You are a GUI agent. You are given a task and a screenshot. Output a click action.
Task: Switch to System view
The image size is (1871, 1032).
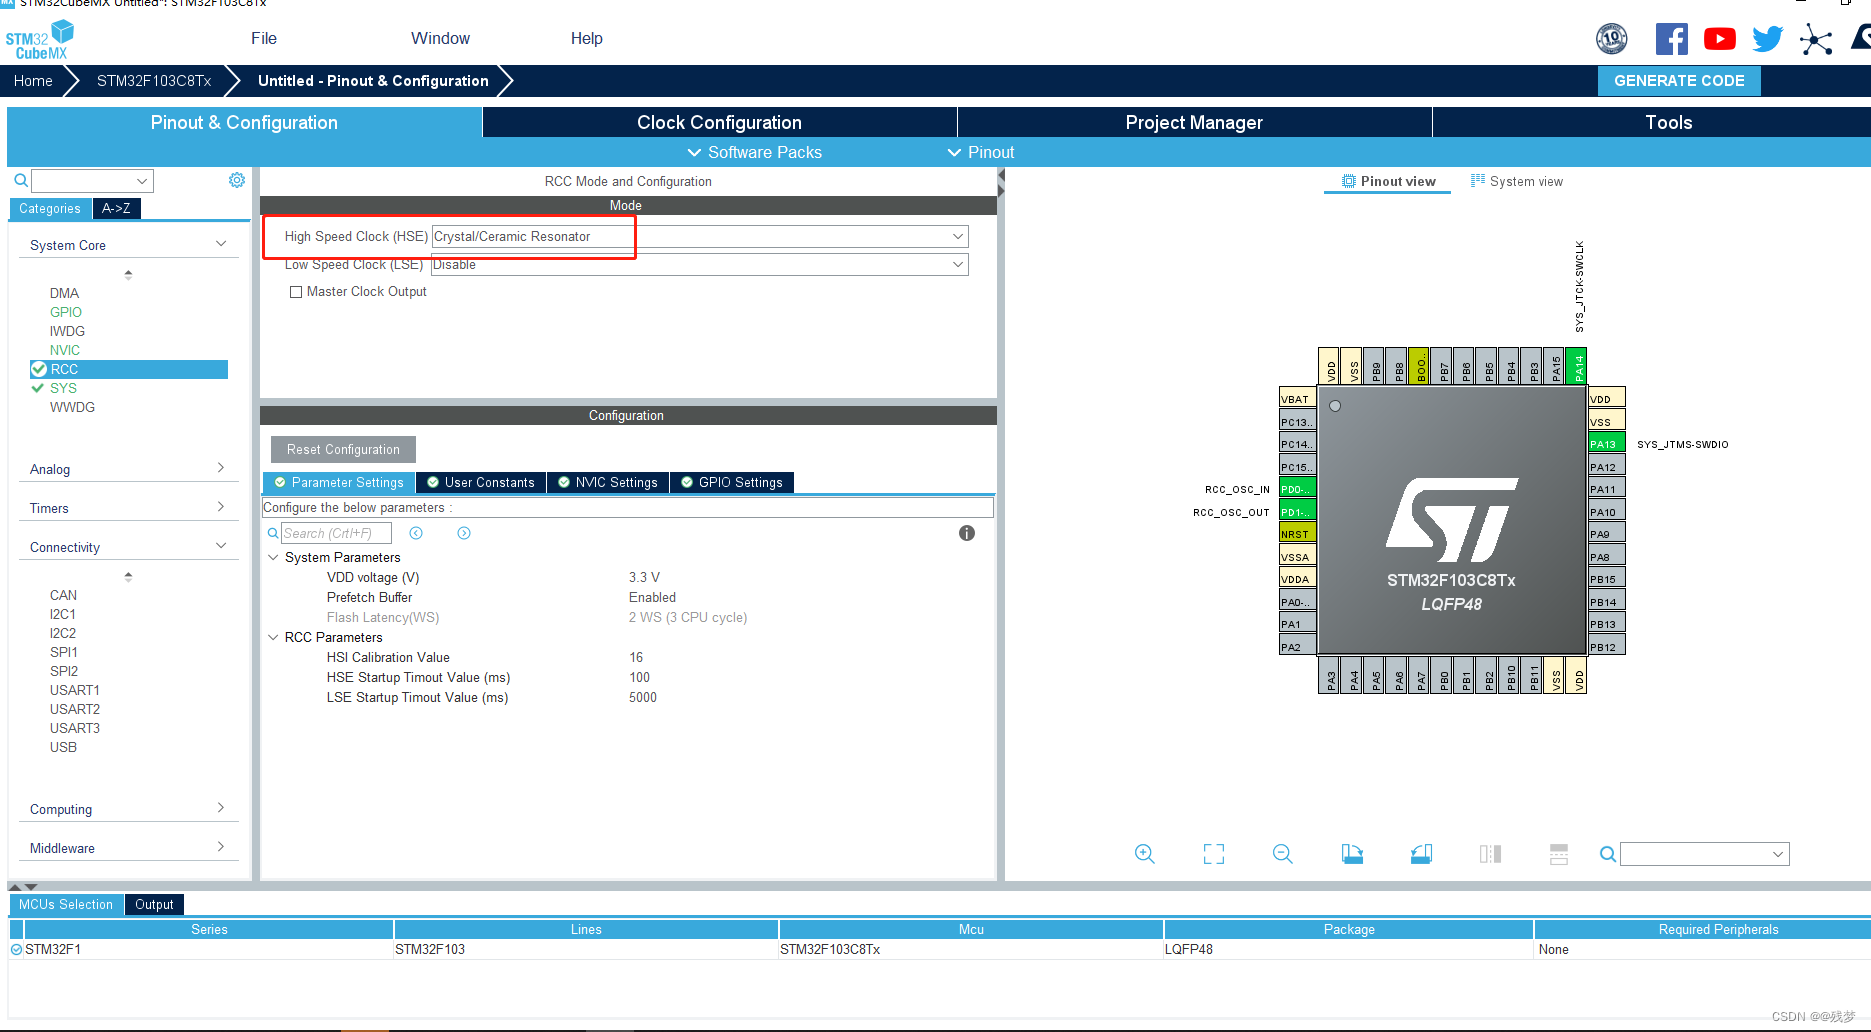pos(1517,181)
